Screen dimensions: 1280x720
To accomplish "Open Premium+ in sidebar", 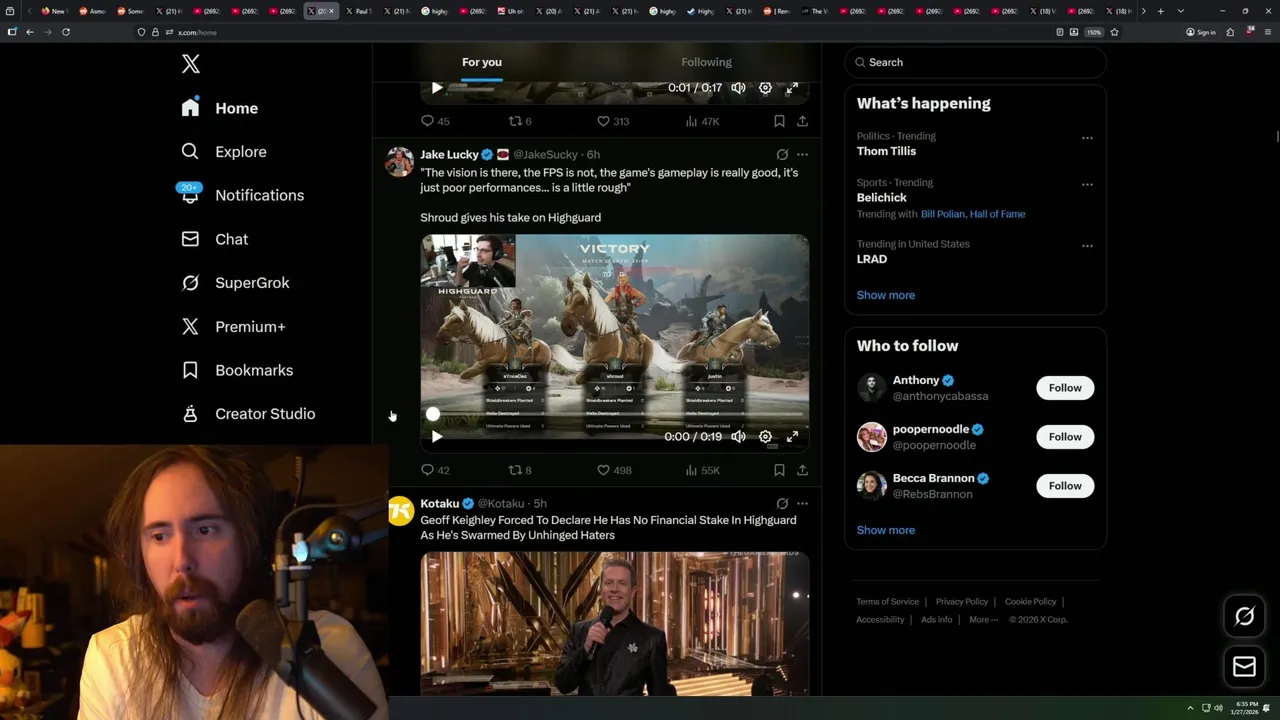I will pyautogui.click(x=233, y=327).
